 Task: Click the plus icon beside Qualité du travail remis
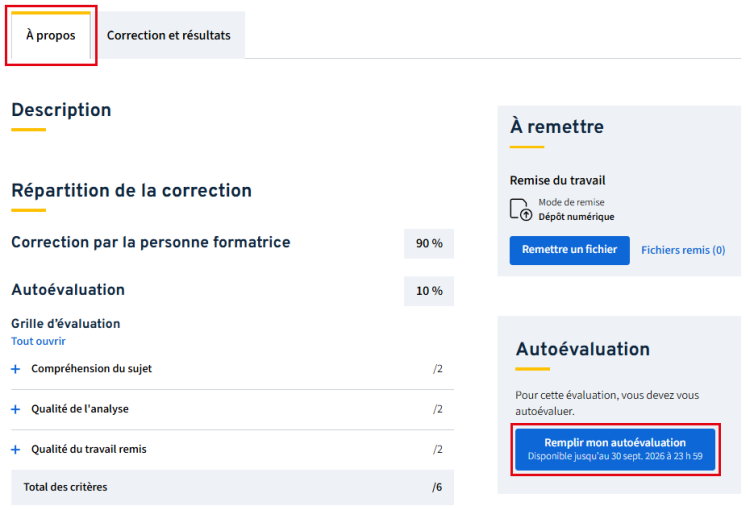[x=16, y=450]
